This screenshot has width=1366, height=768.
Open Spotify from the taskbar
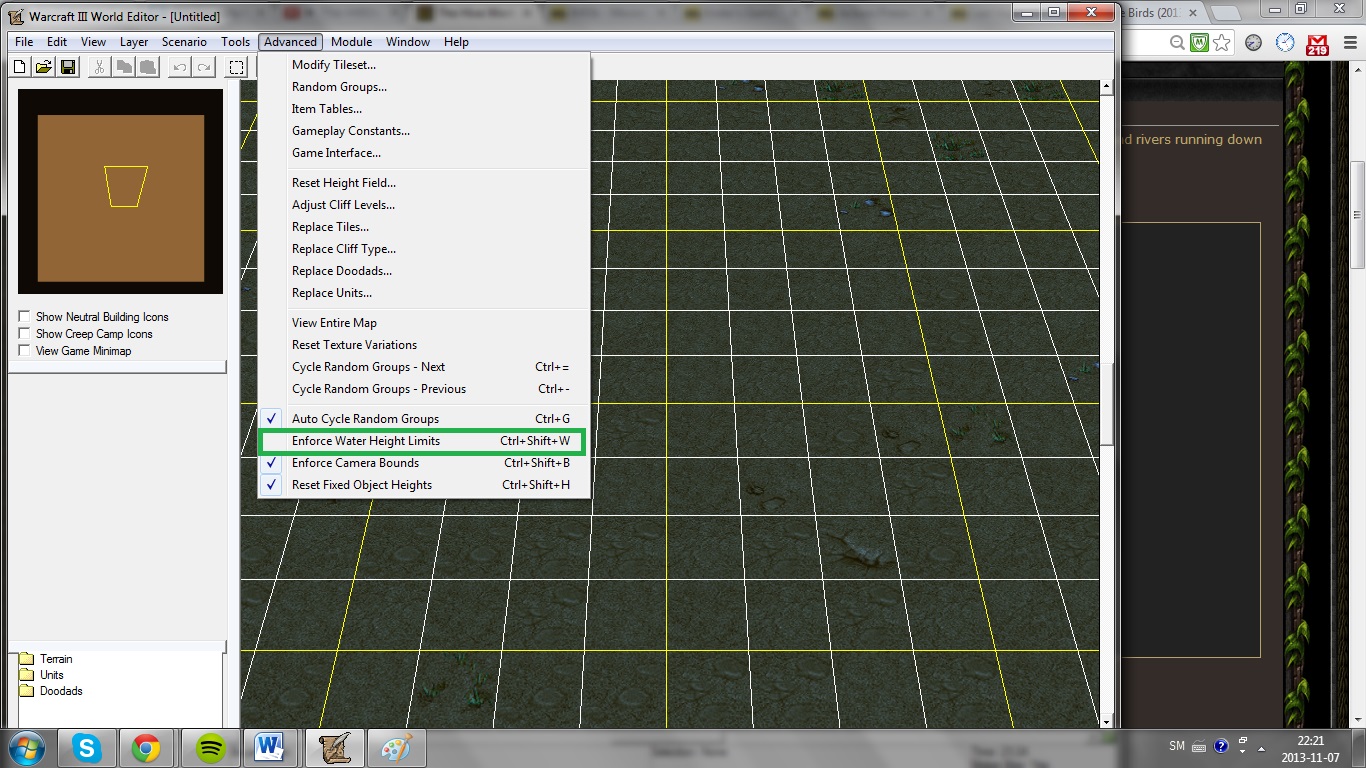(210, 748)
